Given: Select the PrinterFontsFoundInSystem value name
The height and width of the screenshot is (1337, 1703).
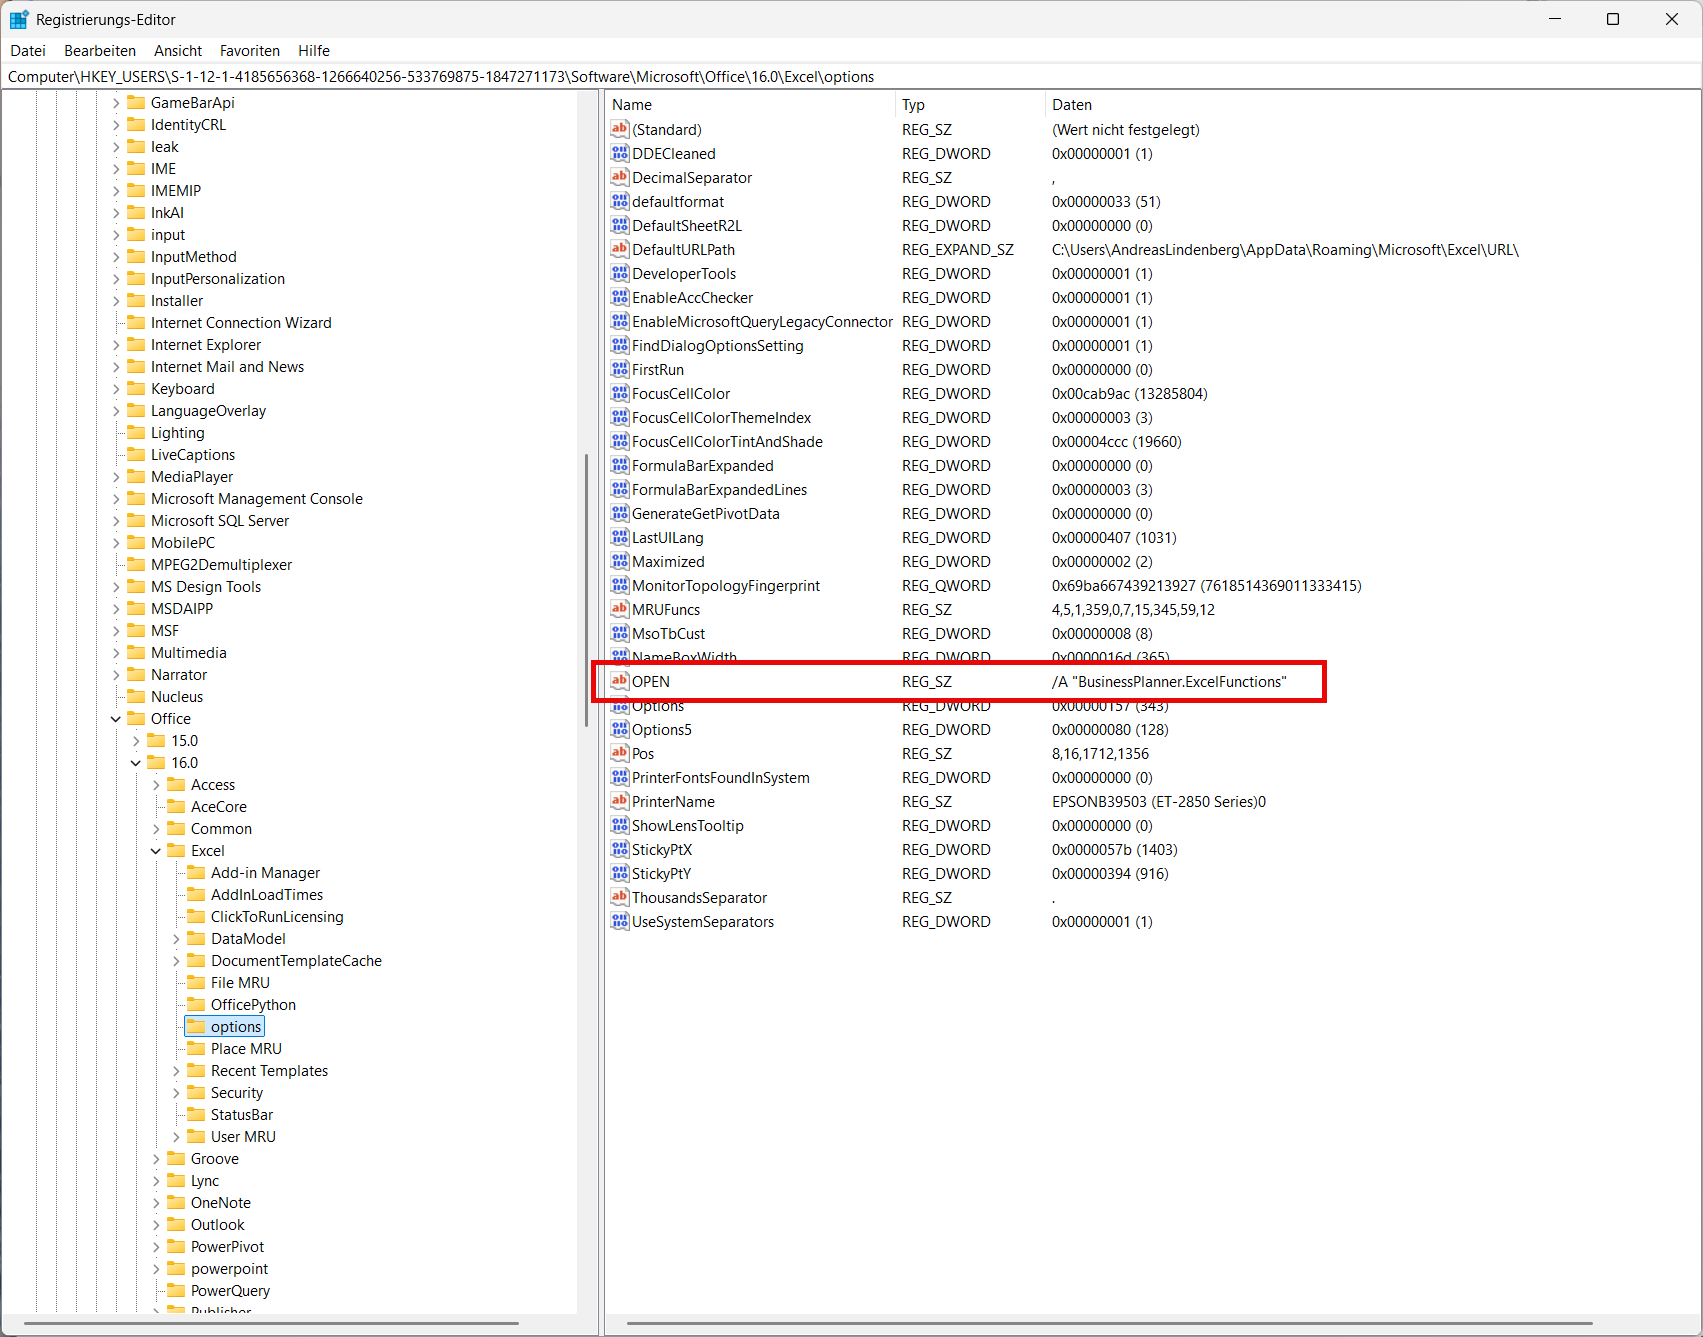Looking at the screenshot, I should click(x=721, y=777).
